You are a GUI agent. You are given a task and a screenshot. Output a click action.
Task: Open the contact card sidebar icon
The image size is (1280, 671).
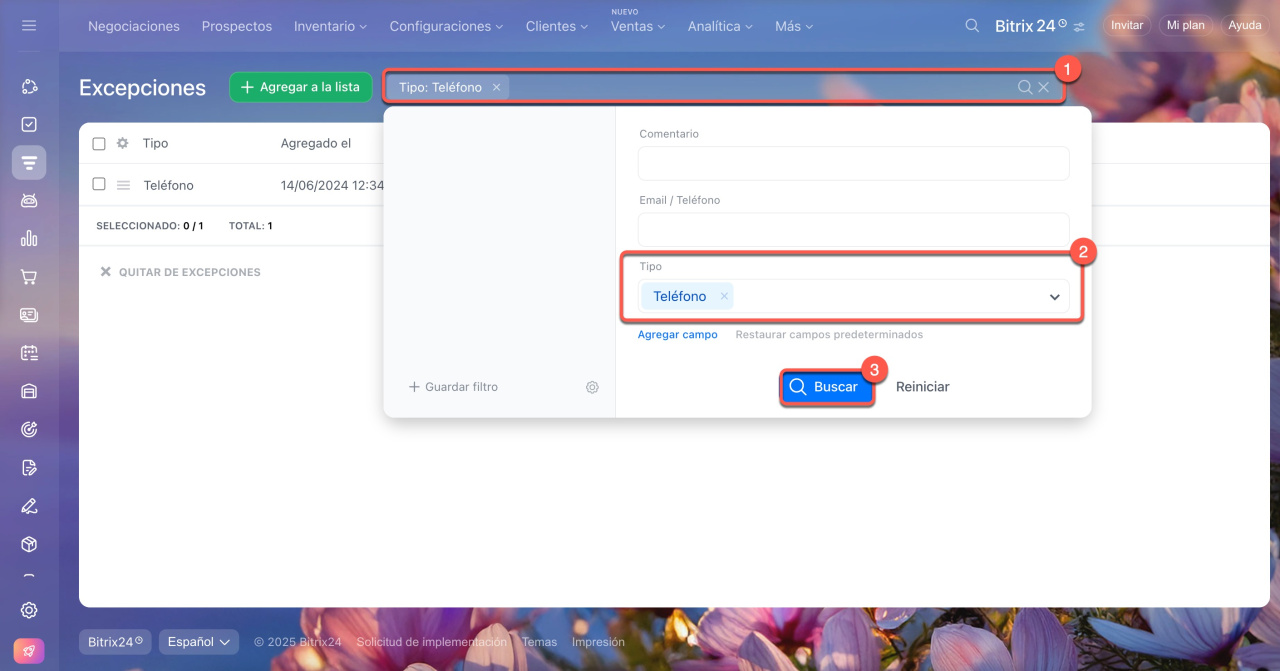click(29, 315)
